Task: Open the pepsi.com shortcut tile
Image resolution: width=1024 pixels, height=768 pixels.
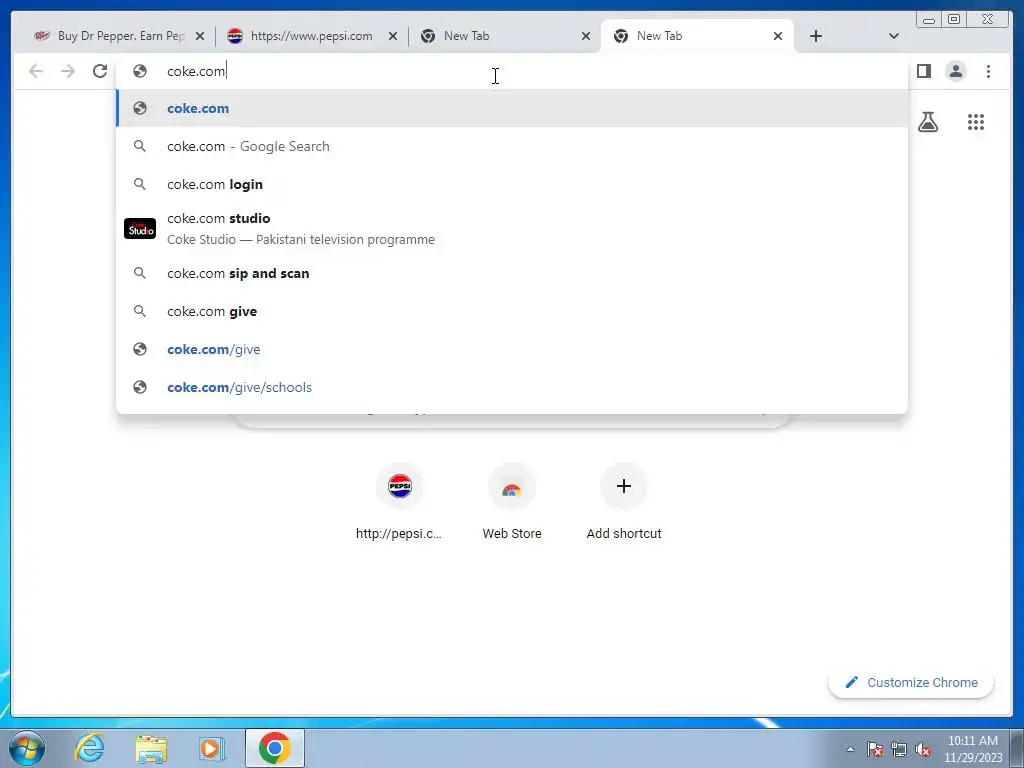Action: (x=400, y=502)
